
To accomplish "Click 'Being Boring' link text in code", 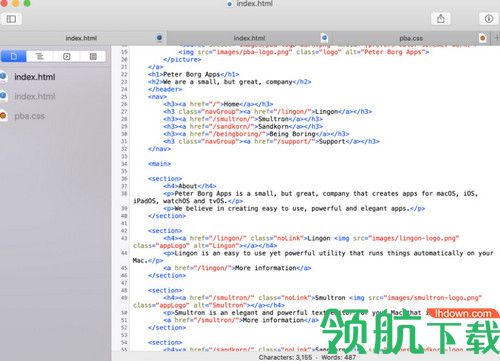I will [x=292, y=134].
